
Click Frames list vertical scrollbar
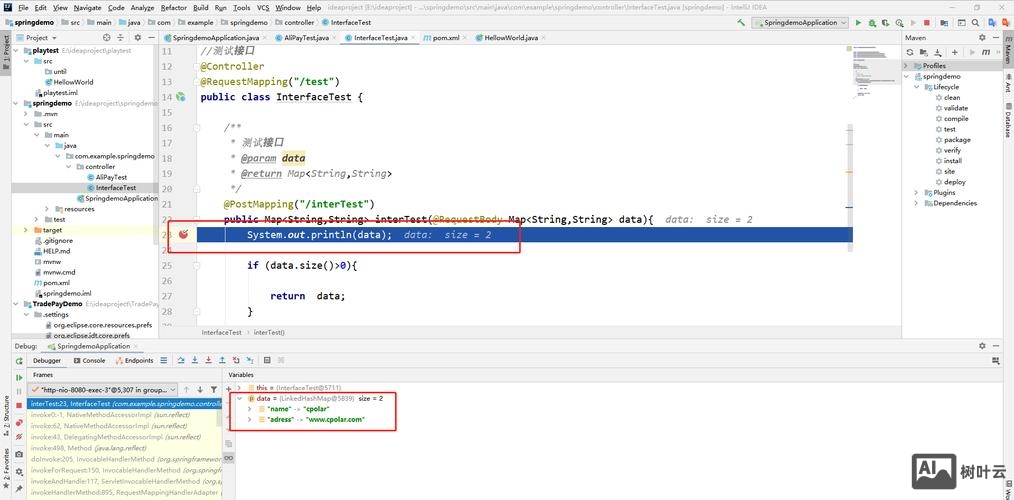pos(219,418)
